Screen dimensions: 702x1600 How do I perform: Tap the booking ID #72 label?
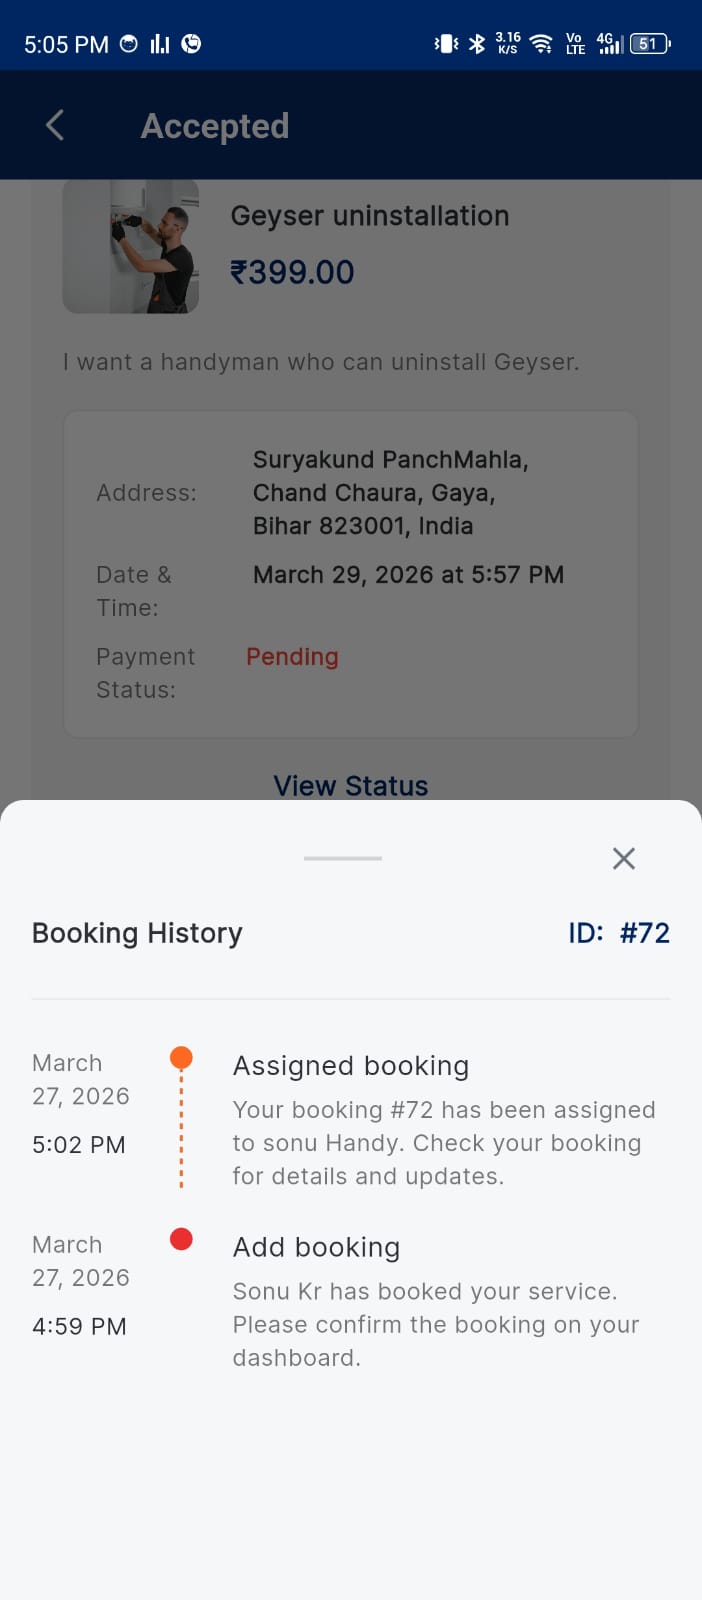pos(618,933)
